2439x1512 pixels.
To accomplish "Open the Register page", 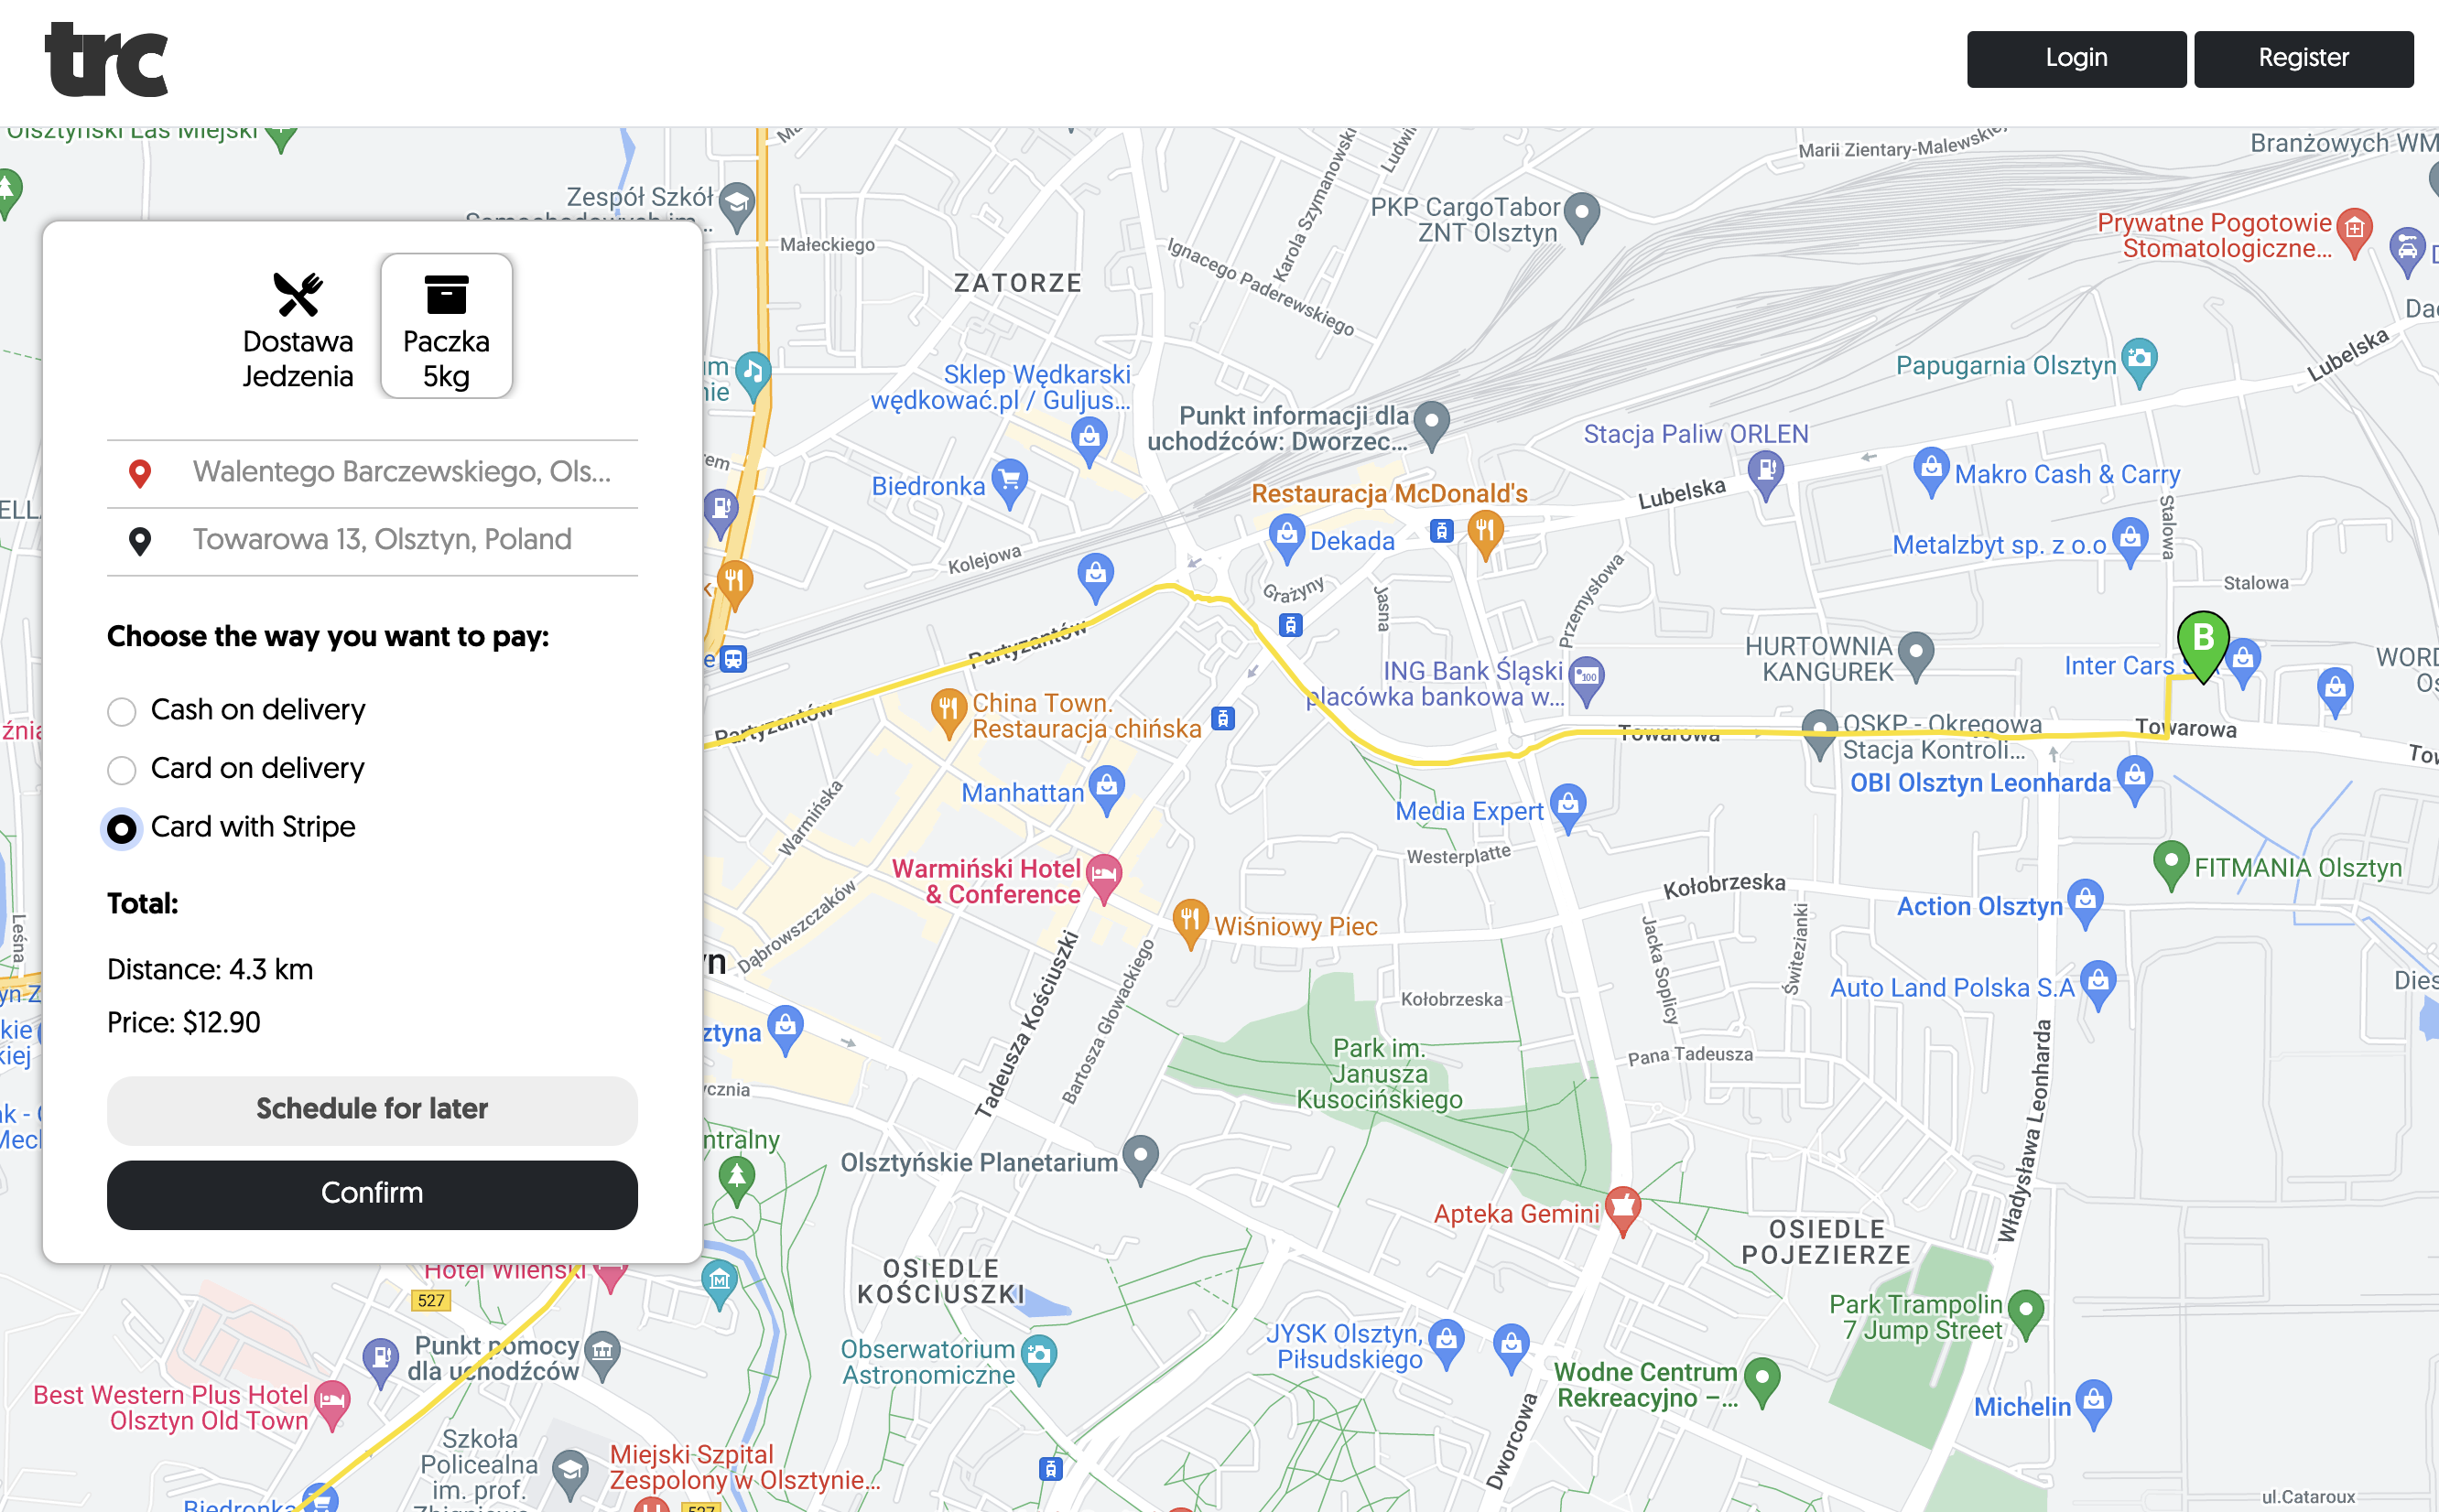I will (2303, 59).
